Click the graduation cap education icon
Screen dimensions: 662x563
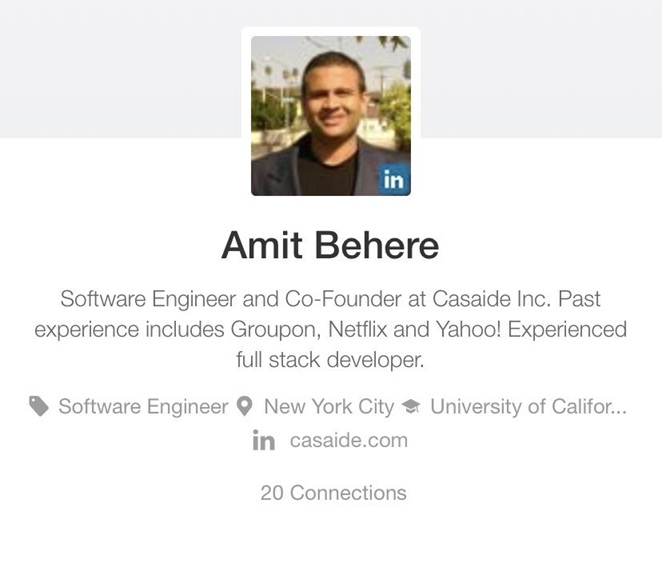point(410,407)
